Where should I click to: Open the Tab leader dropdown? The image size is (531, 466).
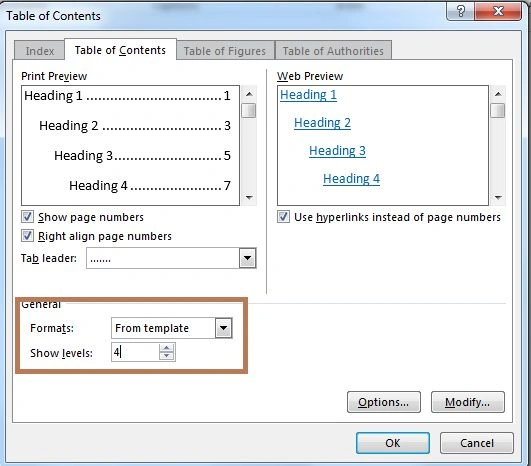click(248, 258)
